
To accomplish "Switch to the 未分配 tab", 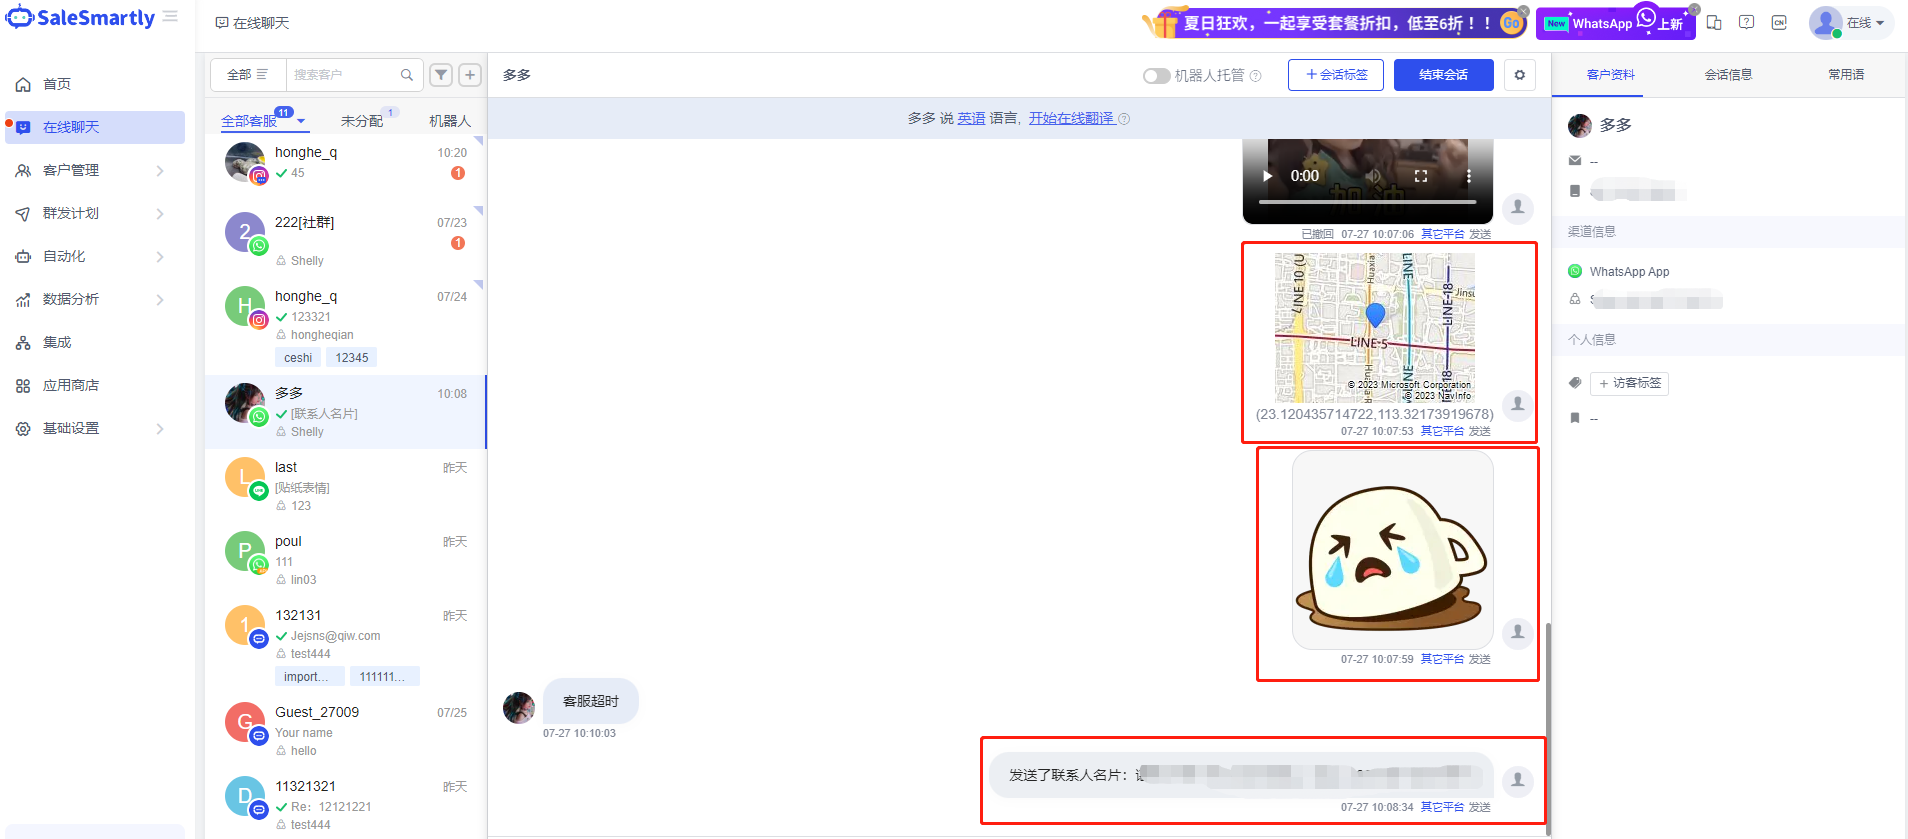I will [362, 121].
